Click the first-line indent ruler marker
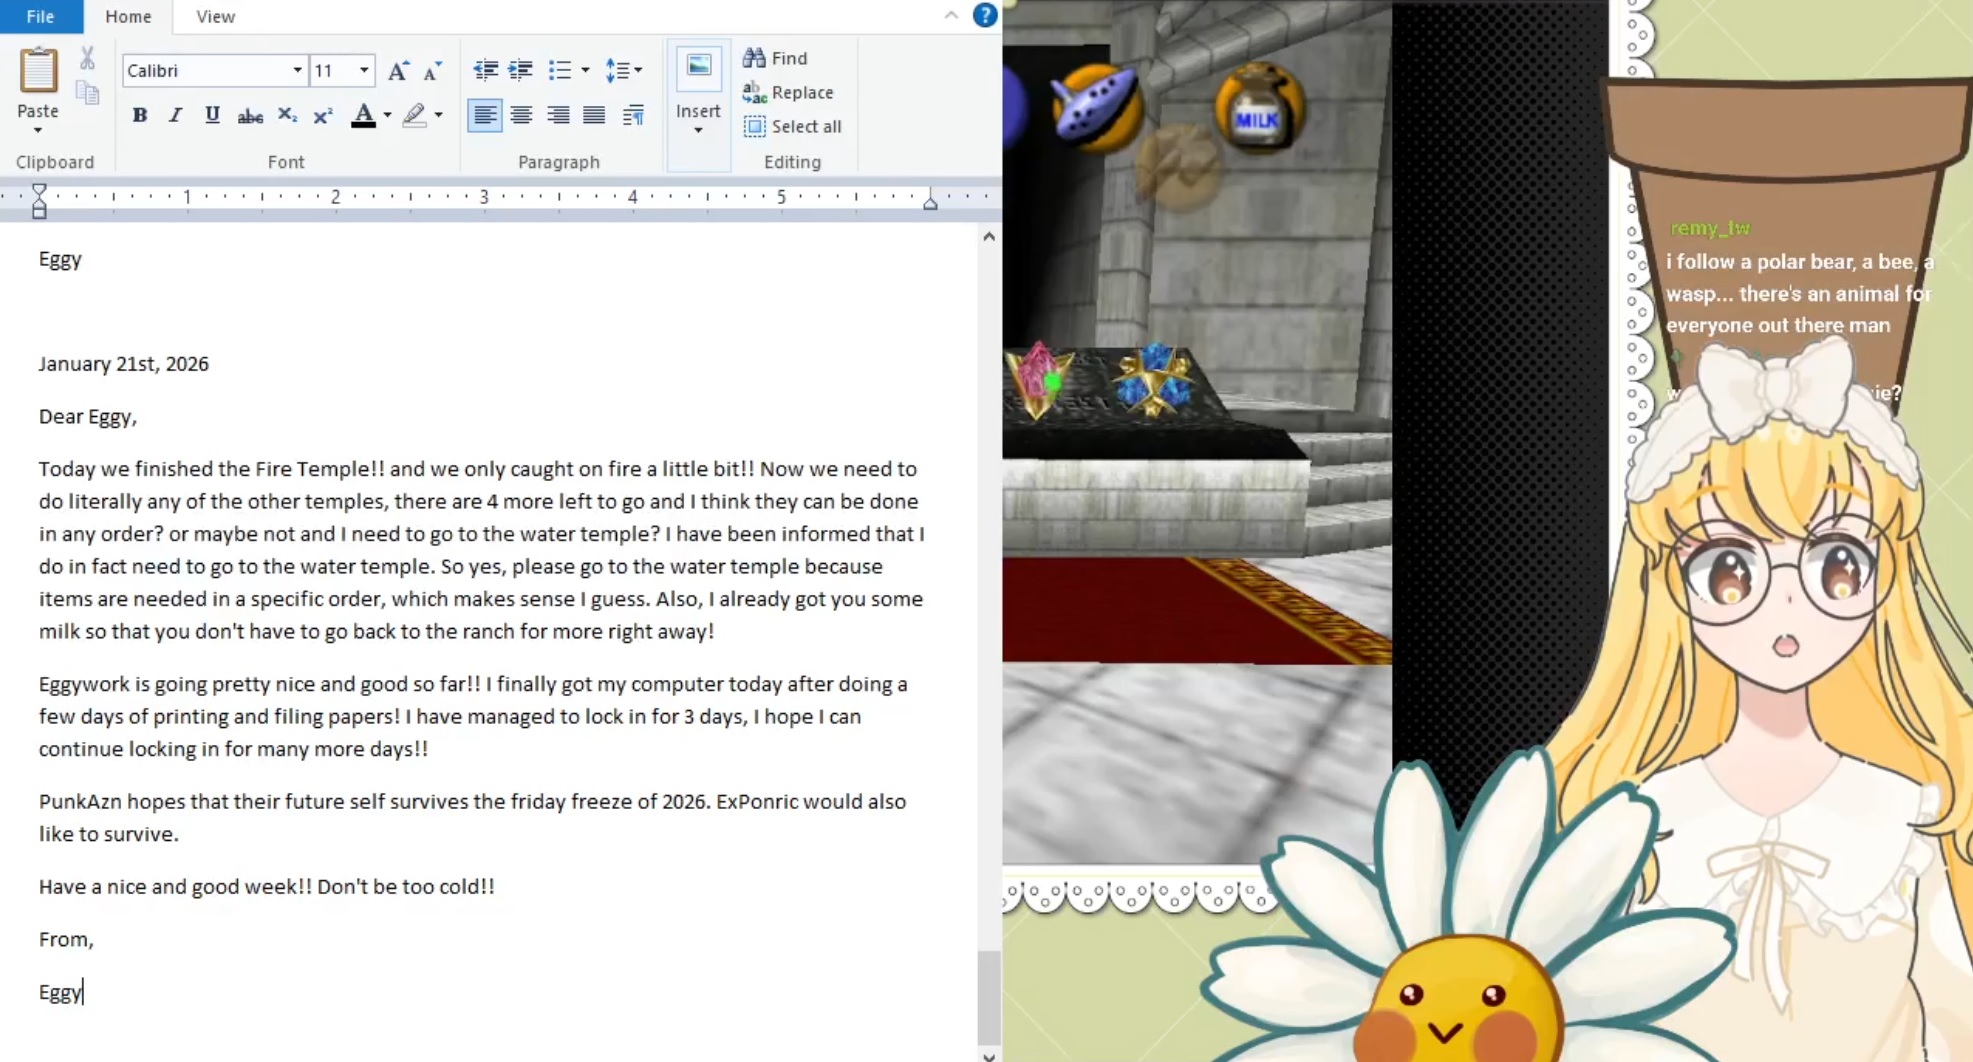This screenshot has height=1062, width=1973. point(39,190)
